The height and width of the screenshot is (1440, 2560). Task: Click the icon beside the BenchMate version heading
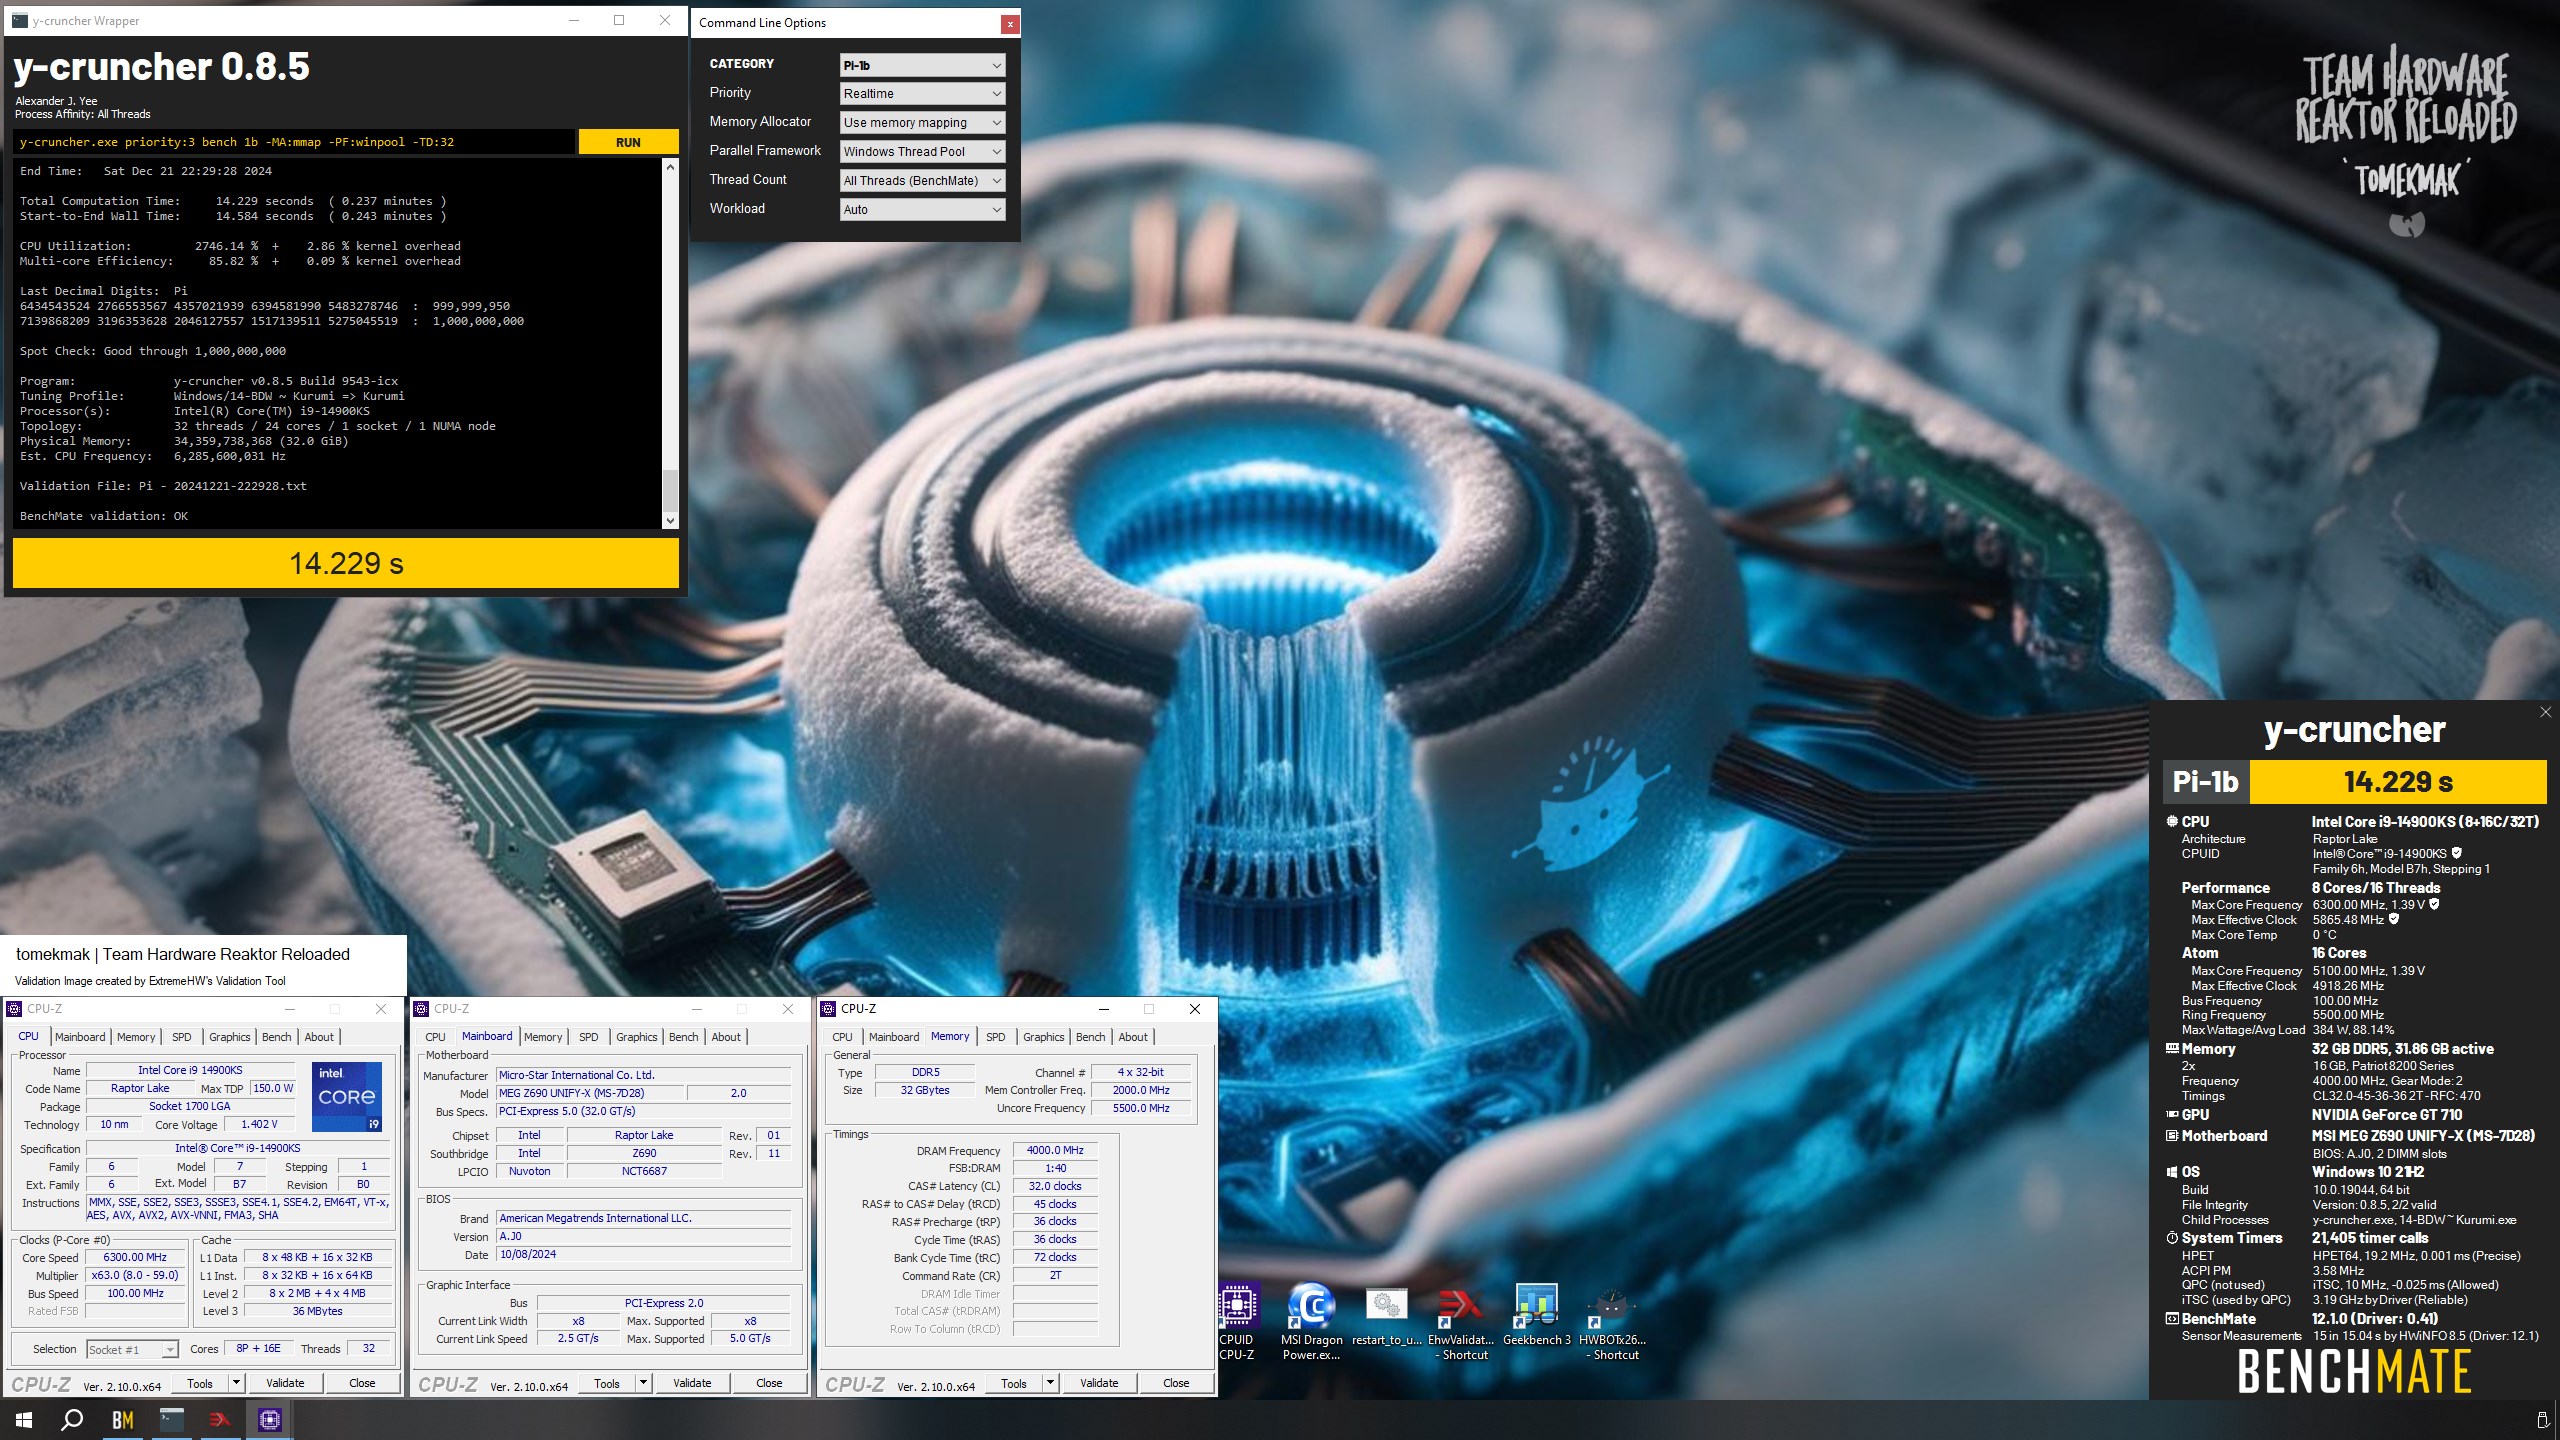coord(2171,1318)
